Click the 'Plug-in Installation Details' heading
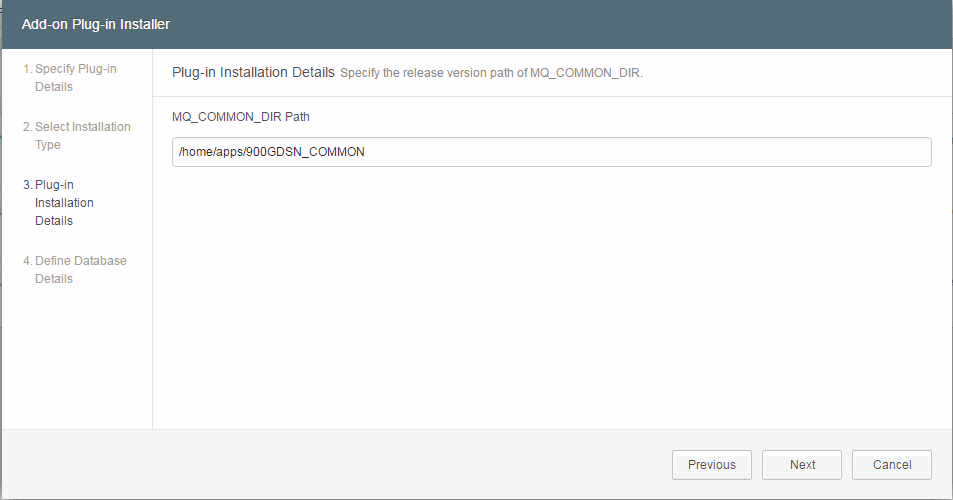The image size is (953, 500). tap(253, 72)
